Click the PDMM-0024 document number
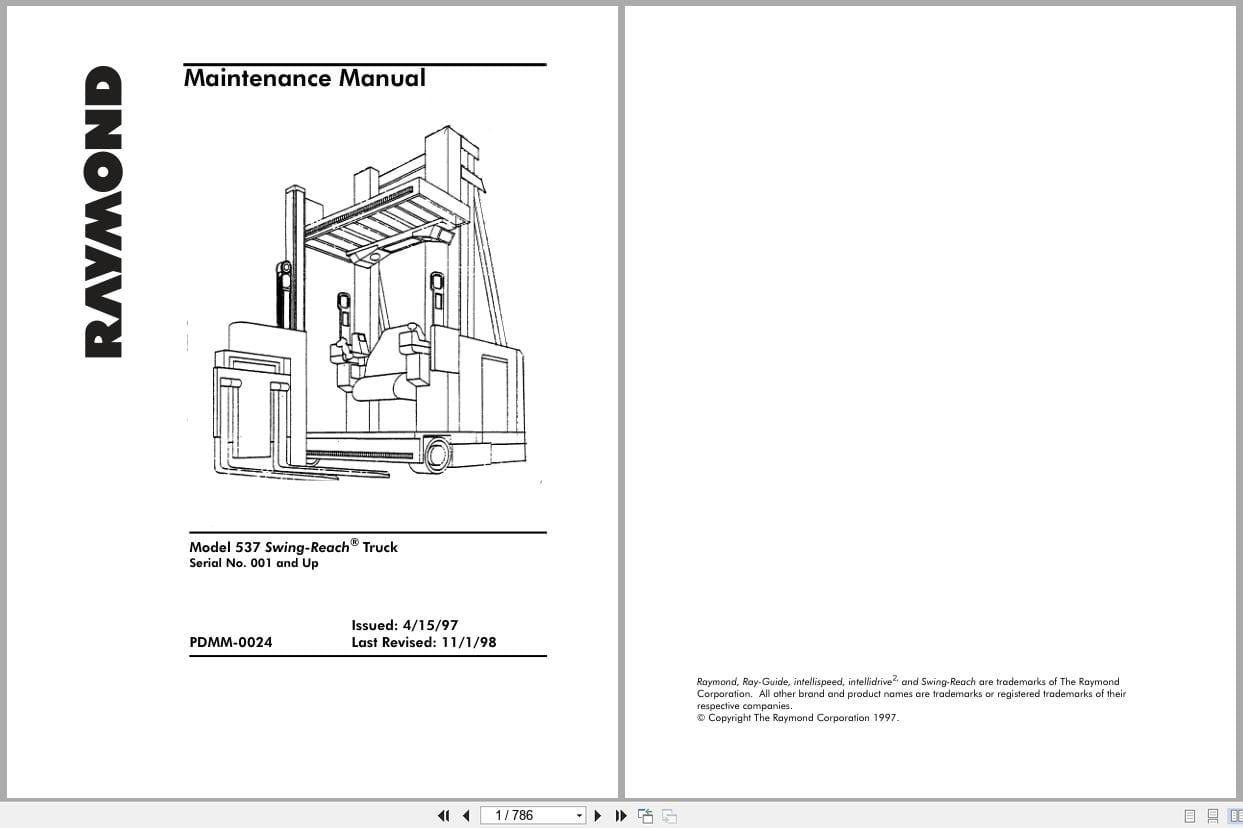Screen dimensions: 1243x828 pos(230,642)
